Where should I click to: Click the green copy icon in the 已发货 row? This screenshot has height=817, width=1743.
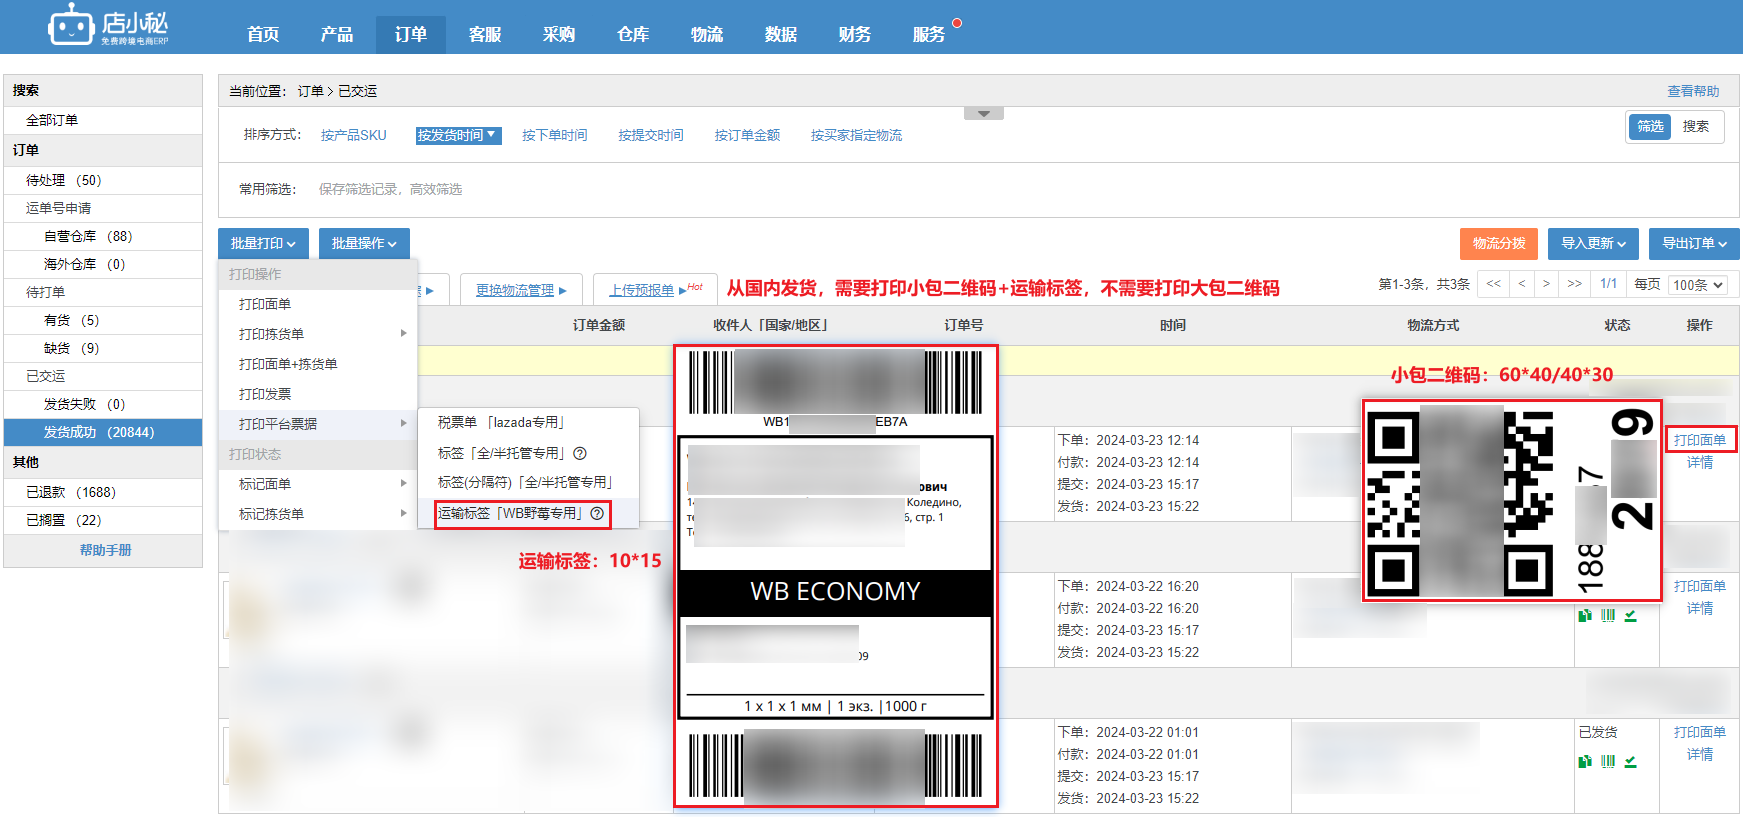point(1585,762)
